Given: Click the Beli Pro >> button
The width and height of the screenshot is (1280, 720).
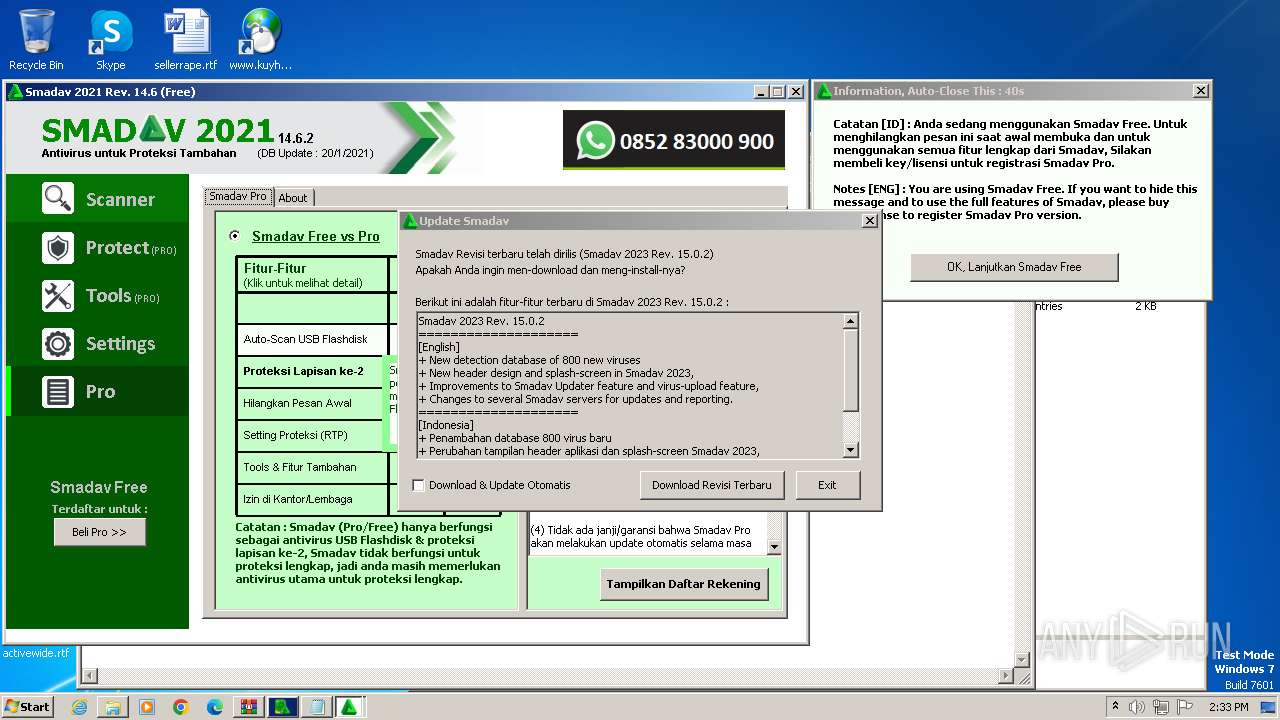Looking at the screenshot, I should point(100,532).
